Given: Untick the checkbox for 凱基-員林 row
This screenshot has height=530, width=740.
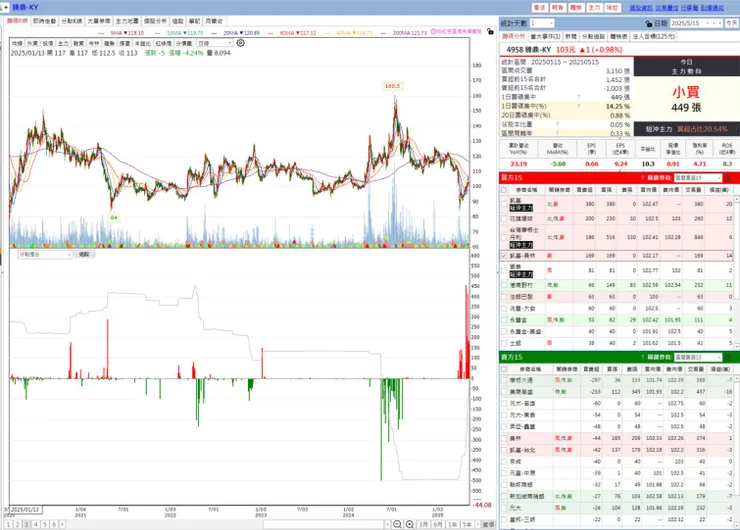Looking at the screenshot, I should pyautogui.click(x=504, y=256).
